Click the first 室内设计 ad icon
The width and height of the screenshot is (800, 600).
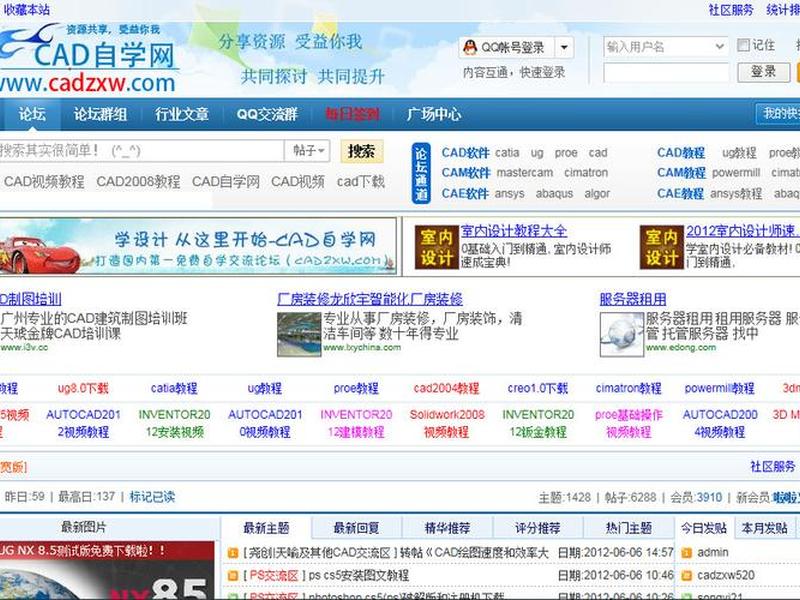tap(436, 247)
